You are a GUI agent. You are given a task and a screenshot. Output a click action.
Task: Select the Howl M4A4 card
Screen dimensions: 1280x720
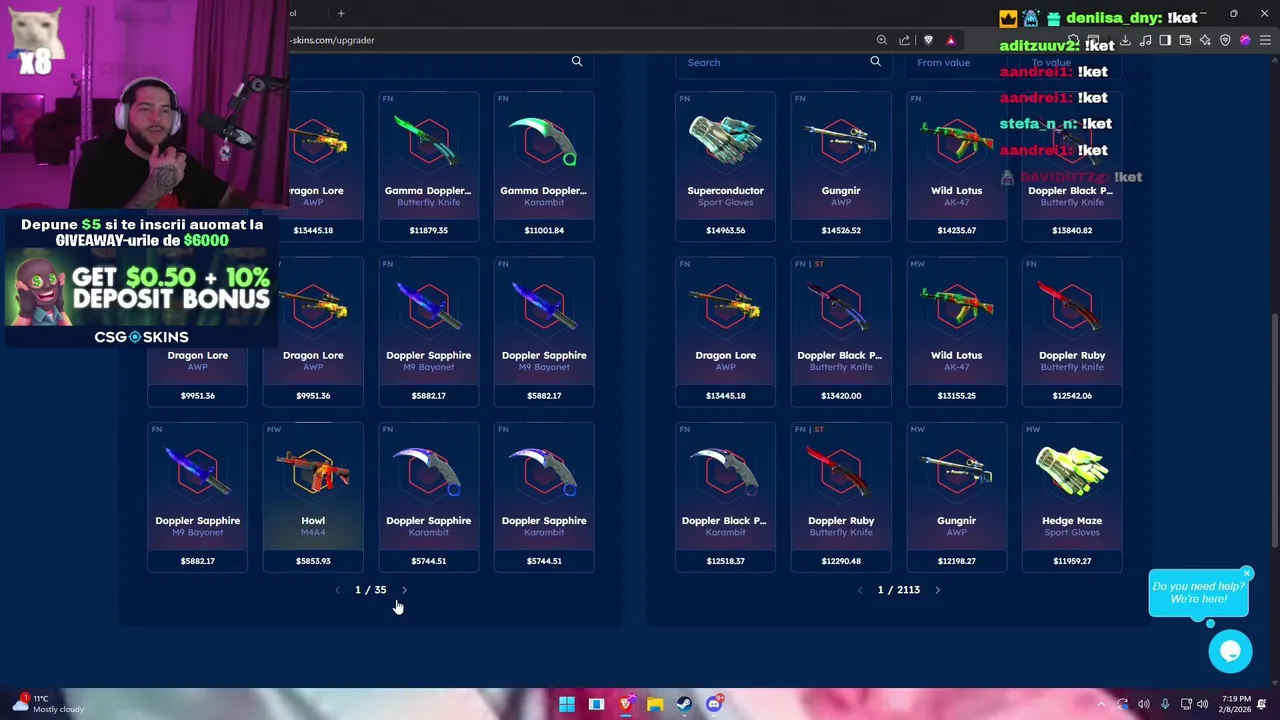click(x=313, y=497)
